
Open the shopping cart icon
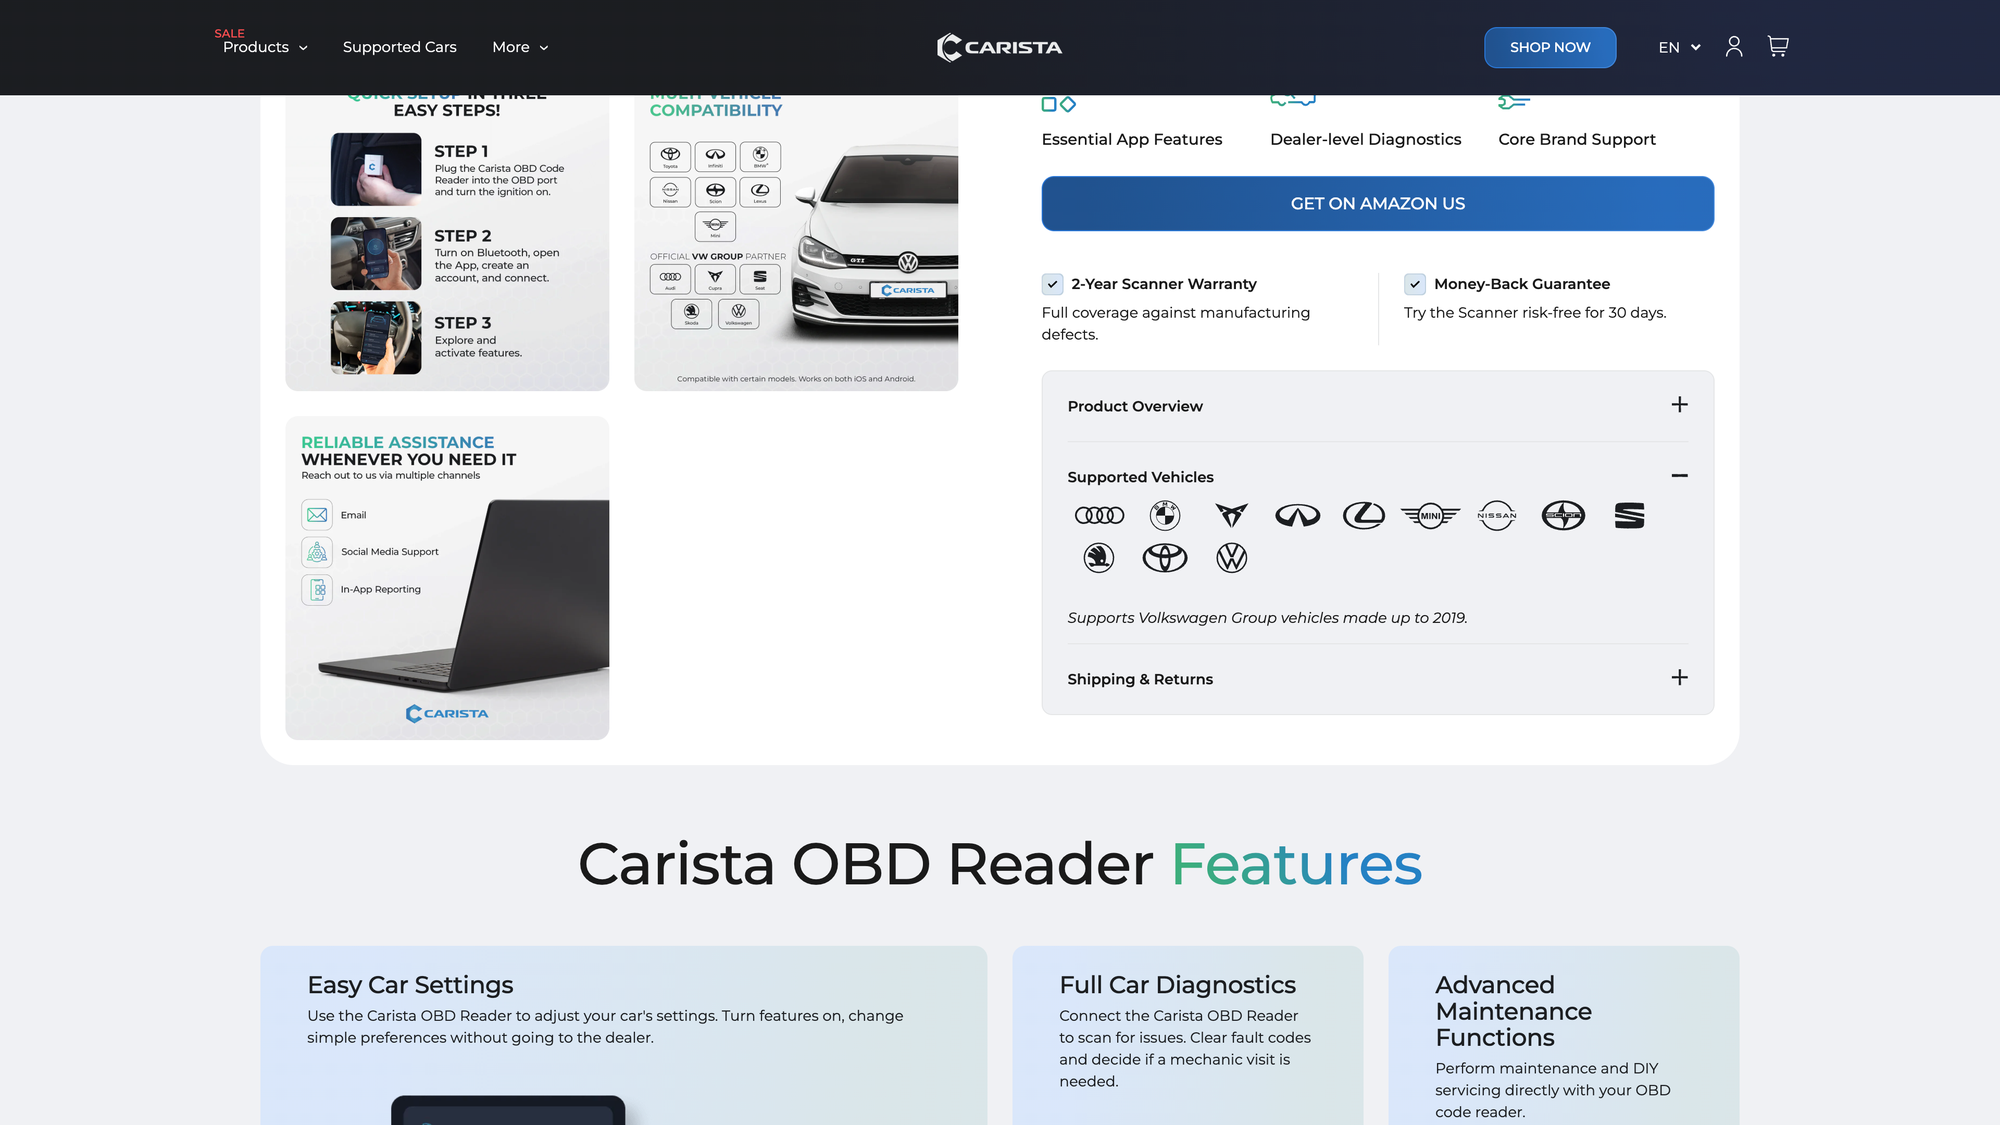[1778, 47]
